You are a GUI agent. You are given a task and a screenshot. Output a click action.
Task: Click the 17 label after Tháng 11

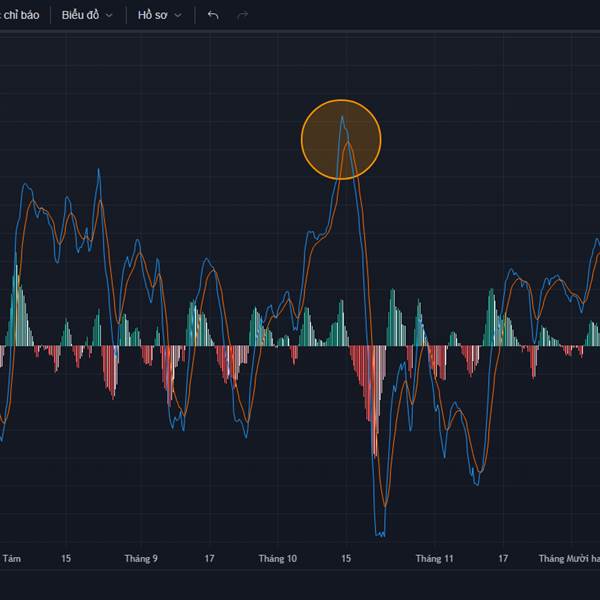point(503,559)
